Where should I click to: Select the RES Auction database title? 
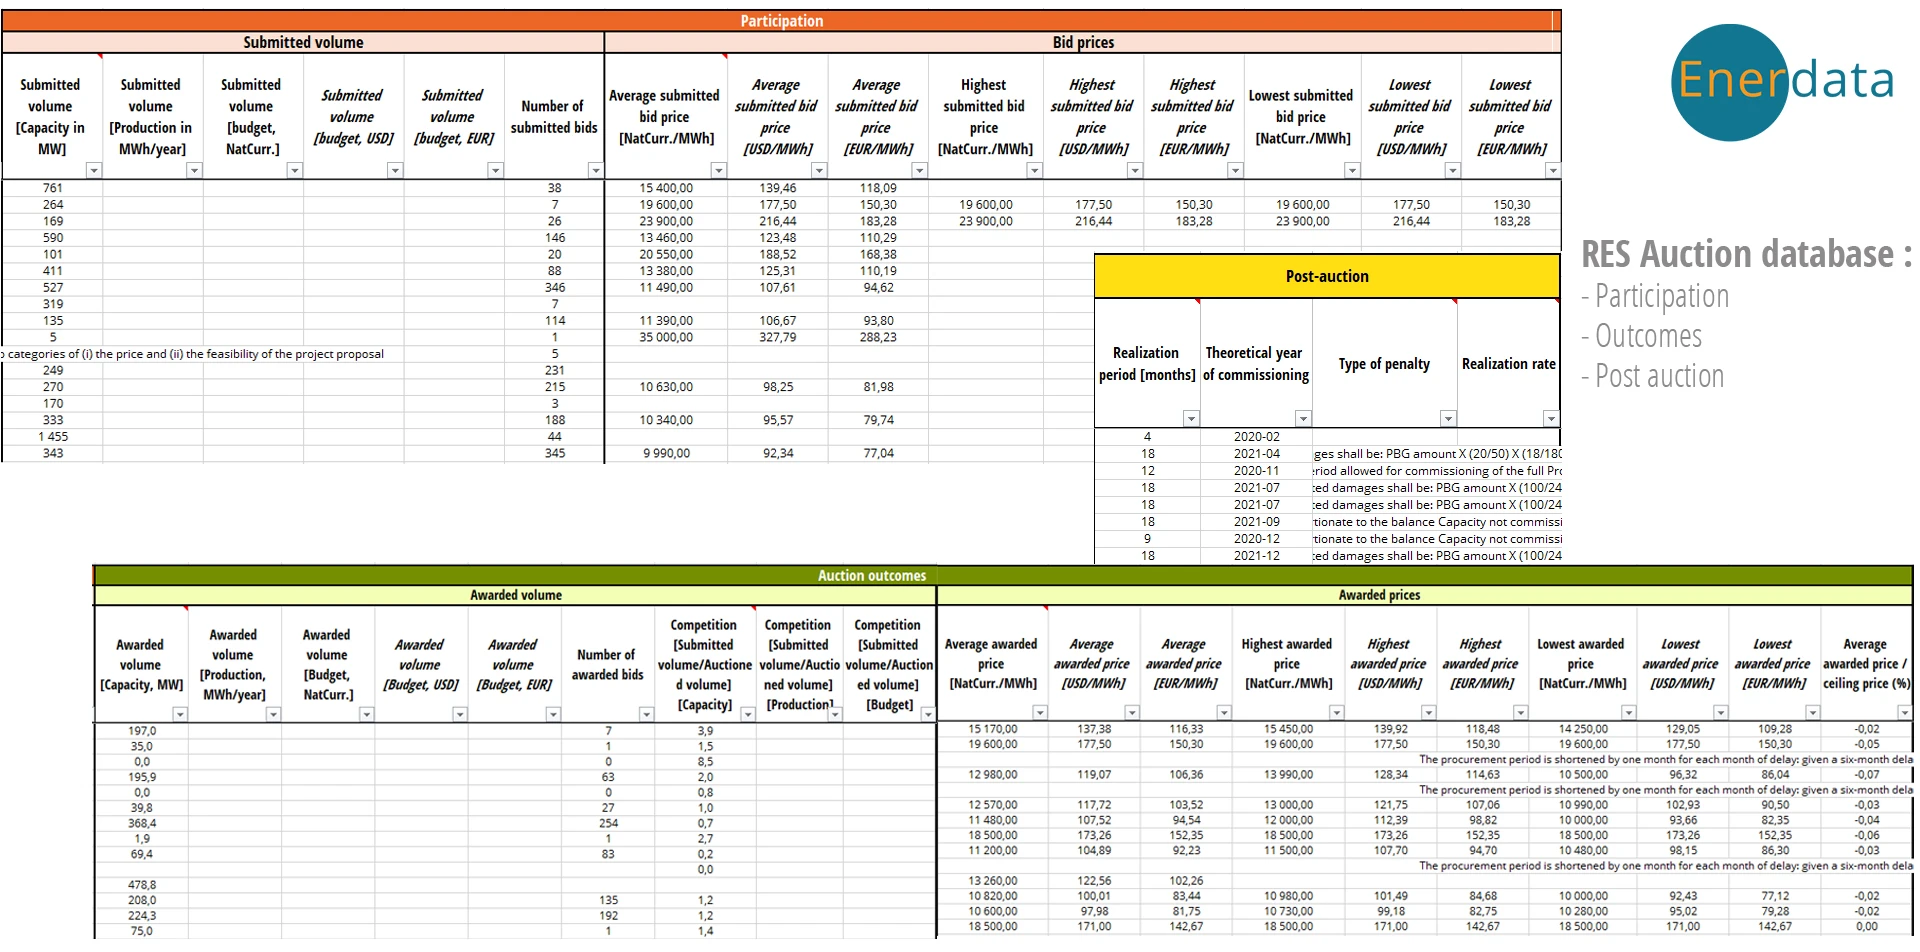tap(1746, 254)
